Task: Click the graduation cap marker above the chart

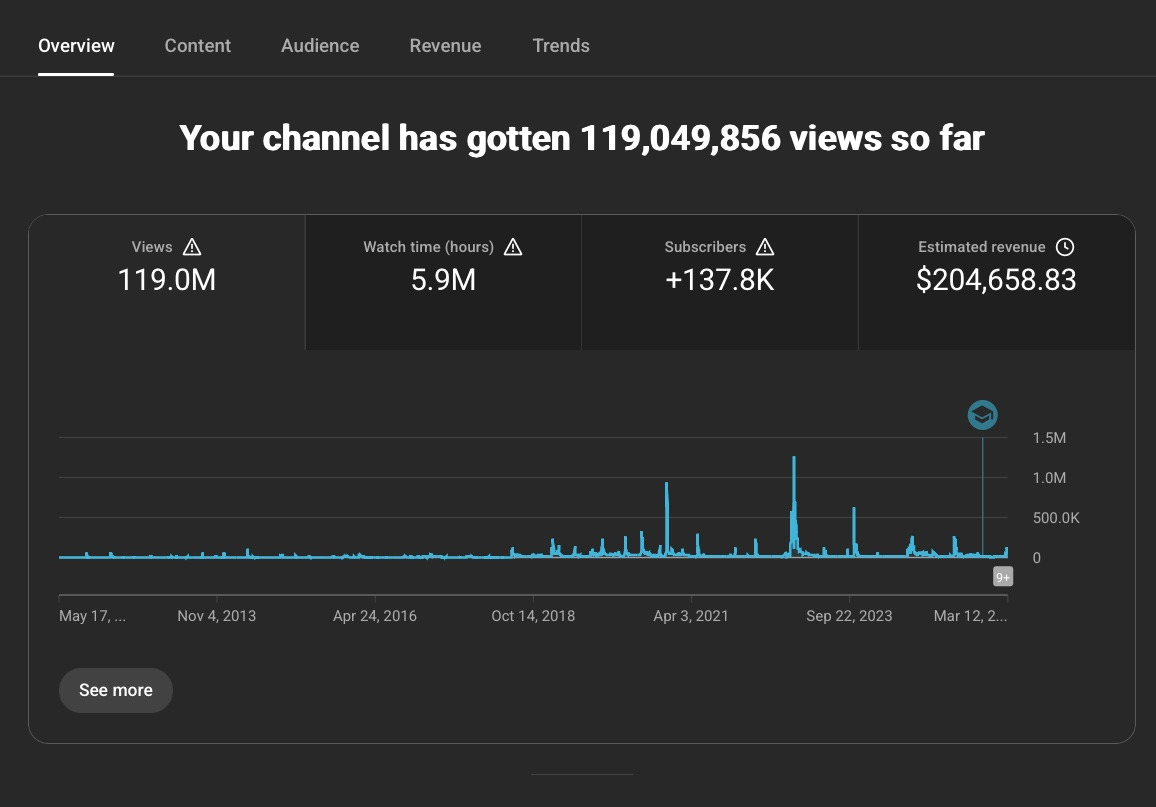Action: (x=982, y=414)
